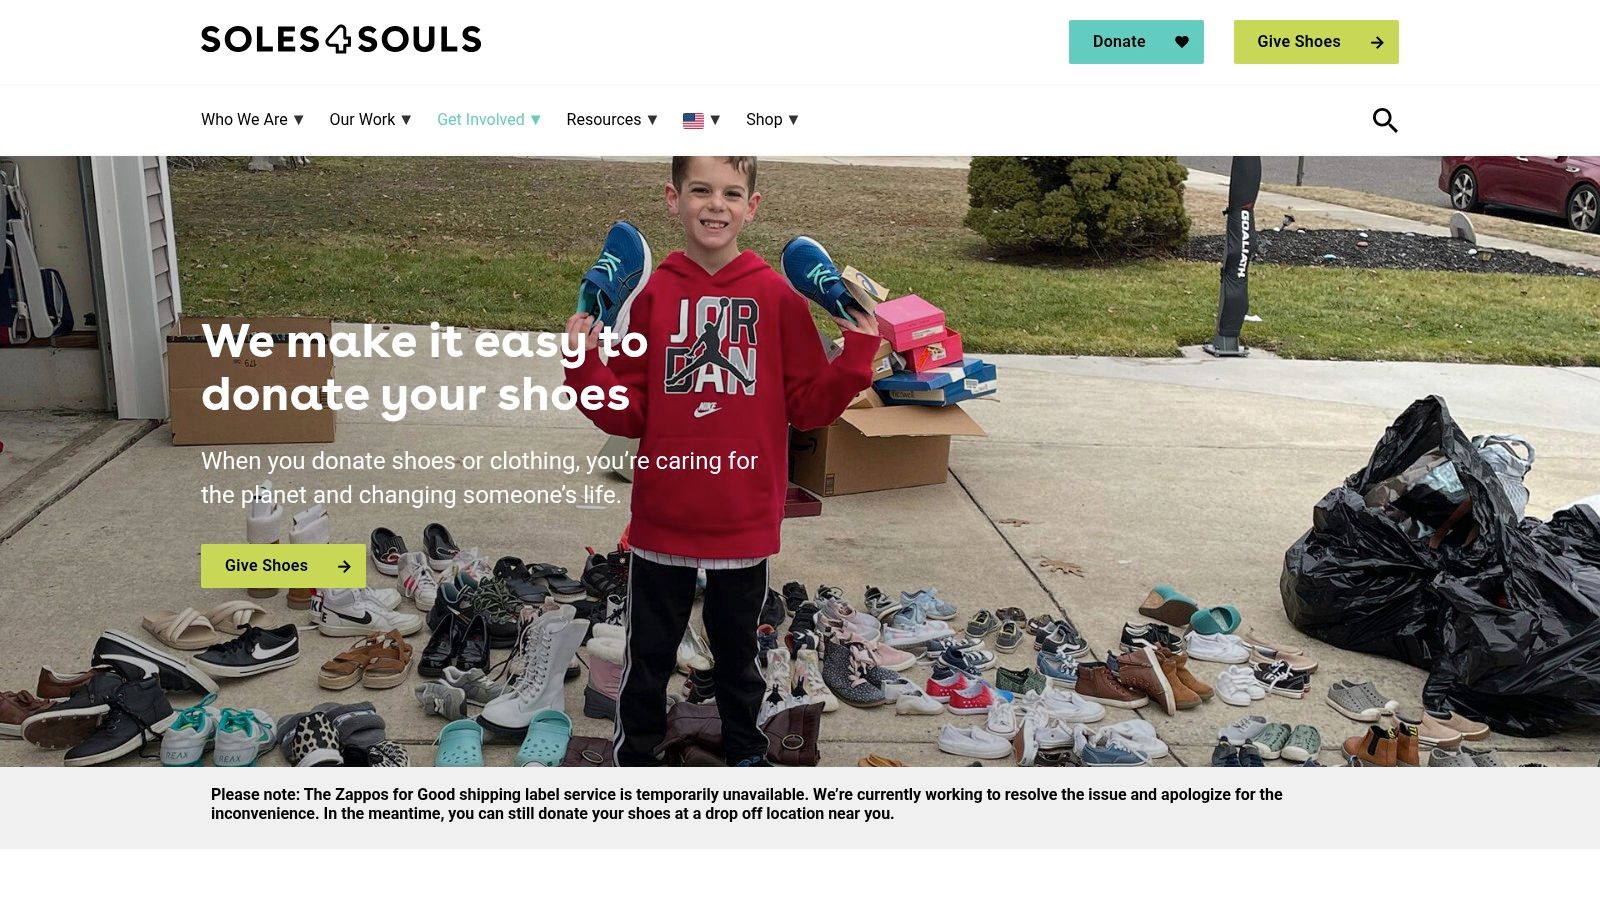Click the header Give Shoes button
Screen dimensions: 1600x900
1316,42
